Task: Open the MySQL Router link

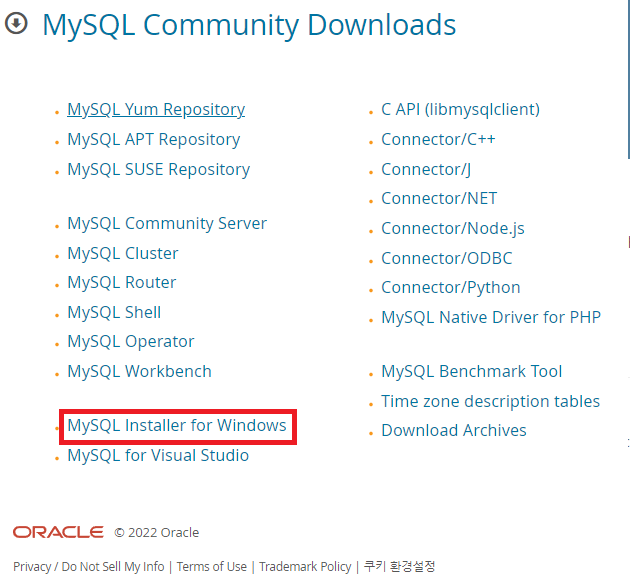Action: click(121, 282)
